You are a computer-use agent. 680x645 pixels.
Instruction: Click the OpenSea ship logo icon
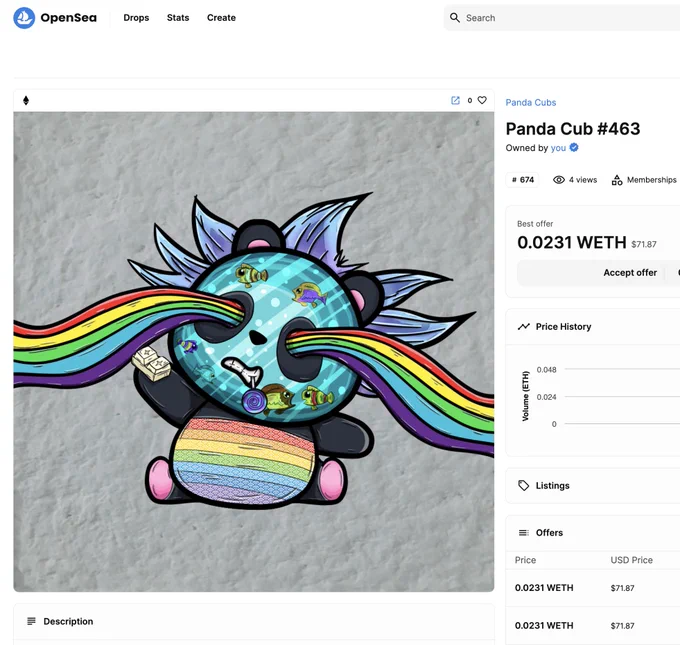(24, 18)
